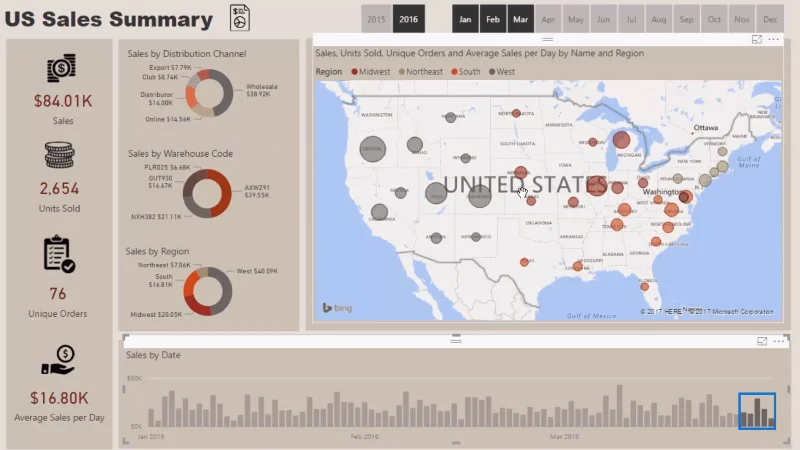Open focus mode on the map visual

[x=757, y=39]
